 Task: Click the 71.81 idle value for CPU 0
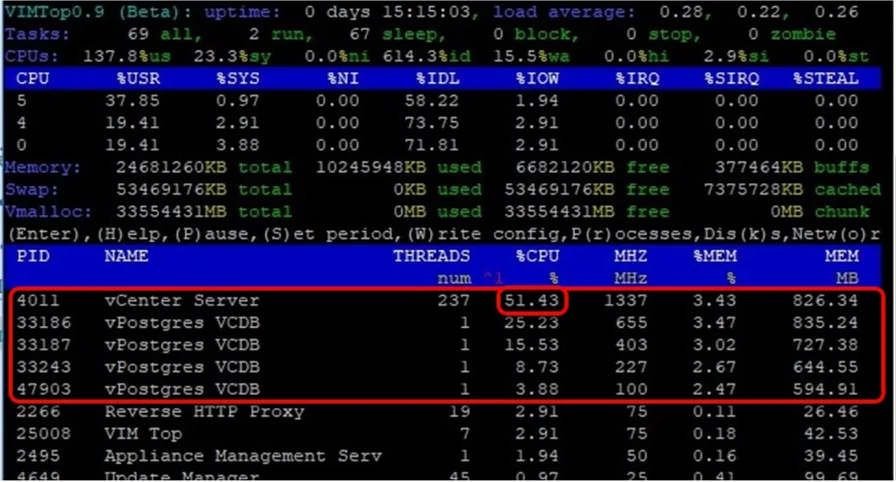point(431,145)
